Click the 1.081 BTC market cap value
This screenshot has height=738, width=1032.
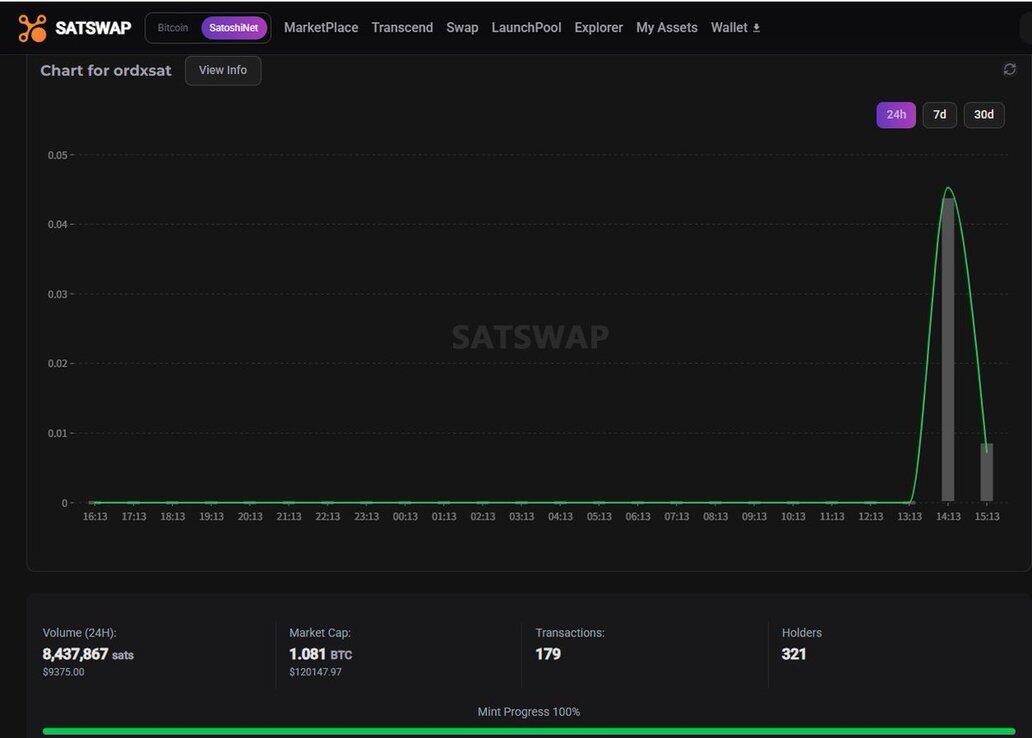[x=321, y=654]
